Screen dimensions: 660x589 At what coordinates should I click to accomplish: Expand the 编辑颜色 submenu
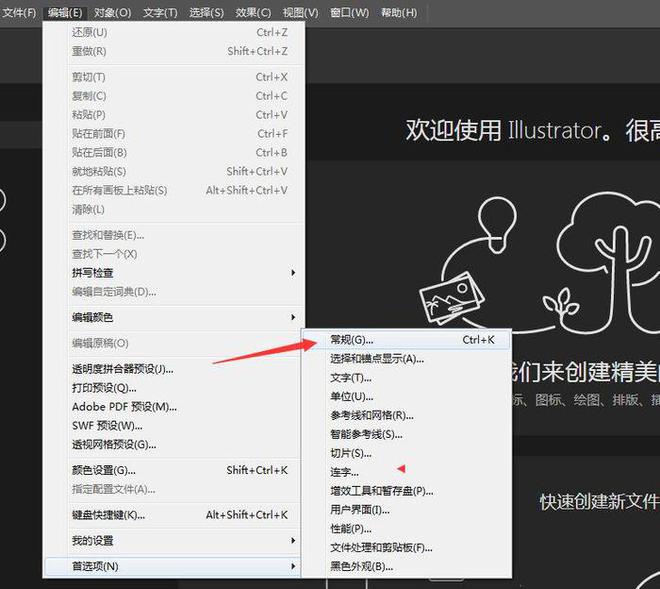pos(173,317)
